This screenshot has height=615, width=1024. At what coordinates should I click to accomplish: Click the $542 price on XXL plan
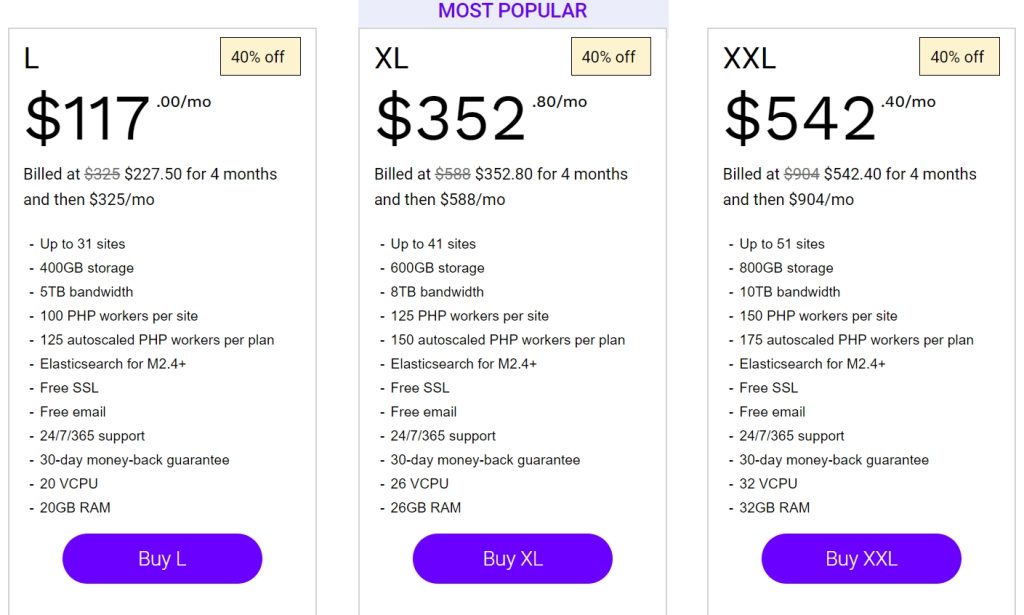pos(799,118)
